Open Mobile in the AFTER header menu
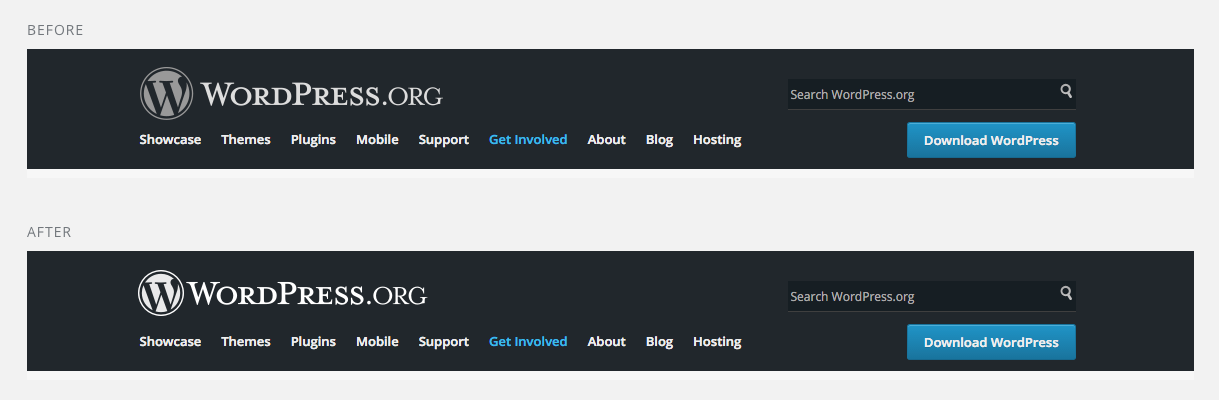Screen dimensions: 1219x400 coord(377,342)
